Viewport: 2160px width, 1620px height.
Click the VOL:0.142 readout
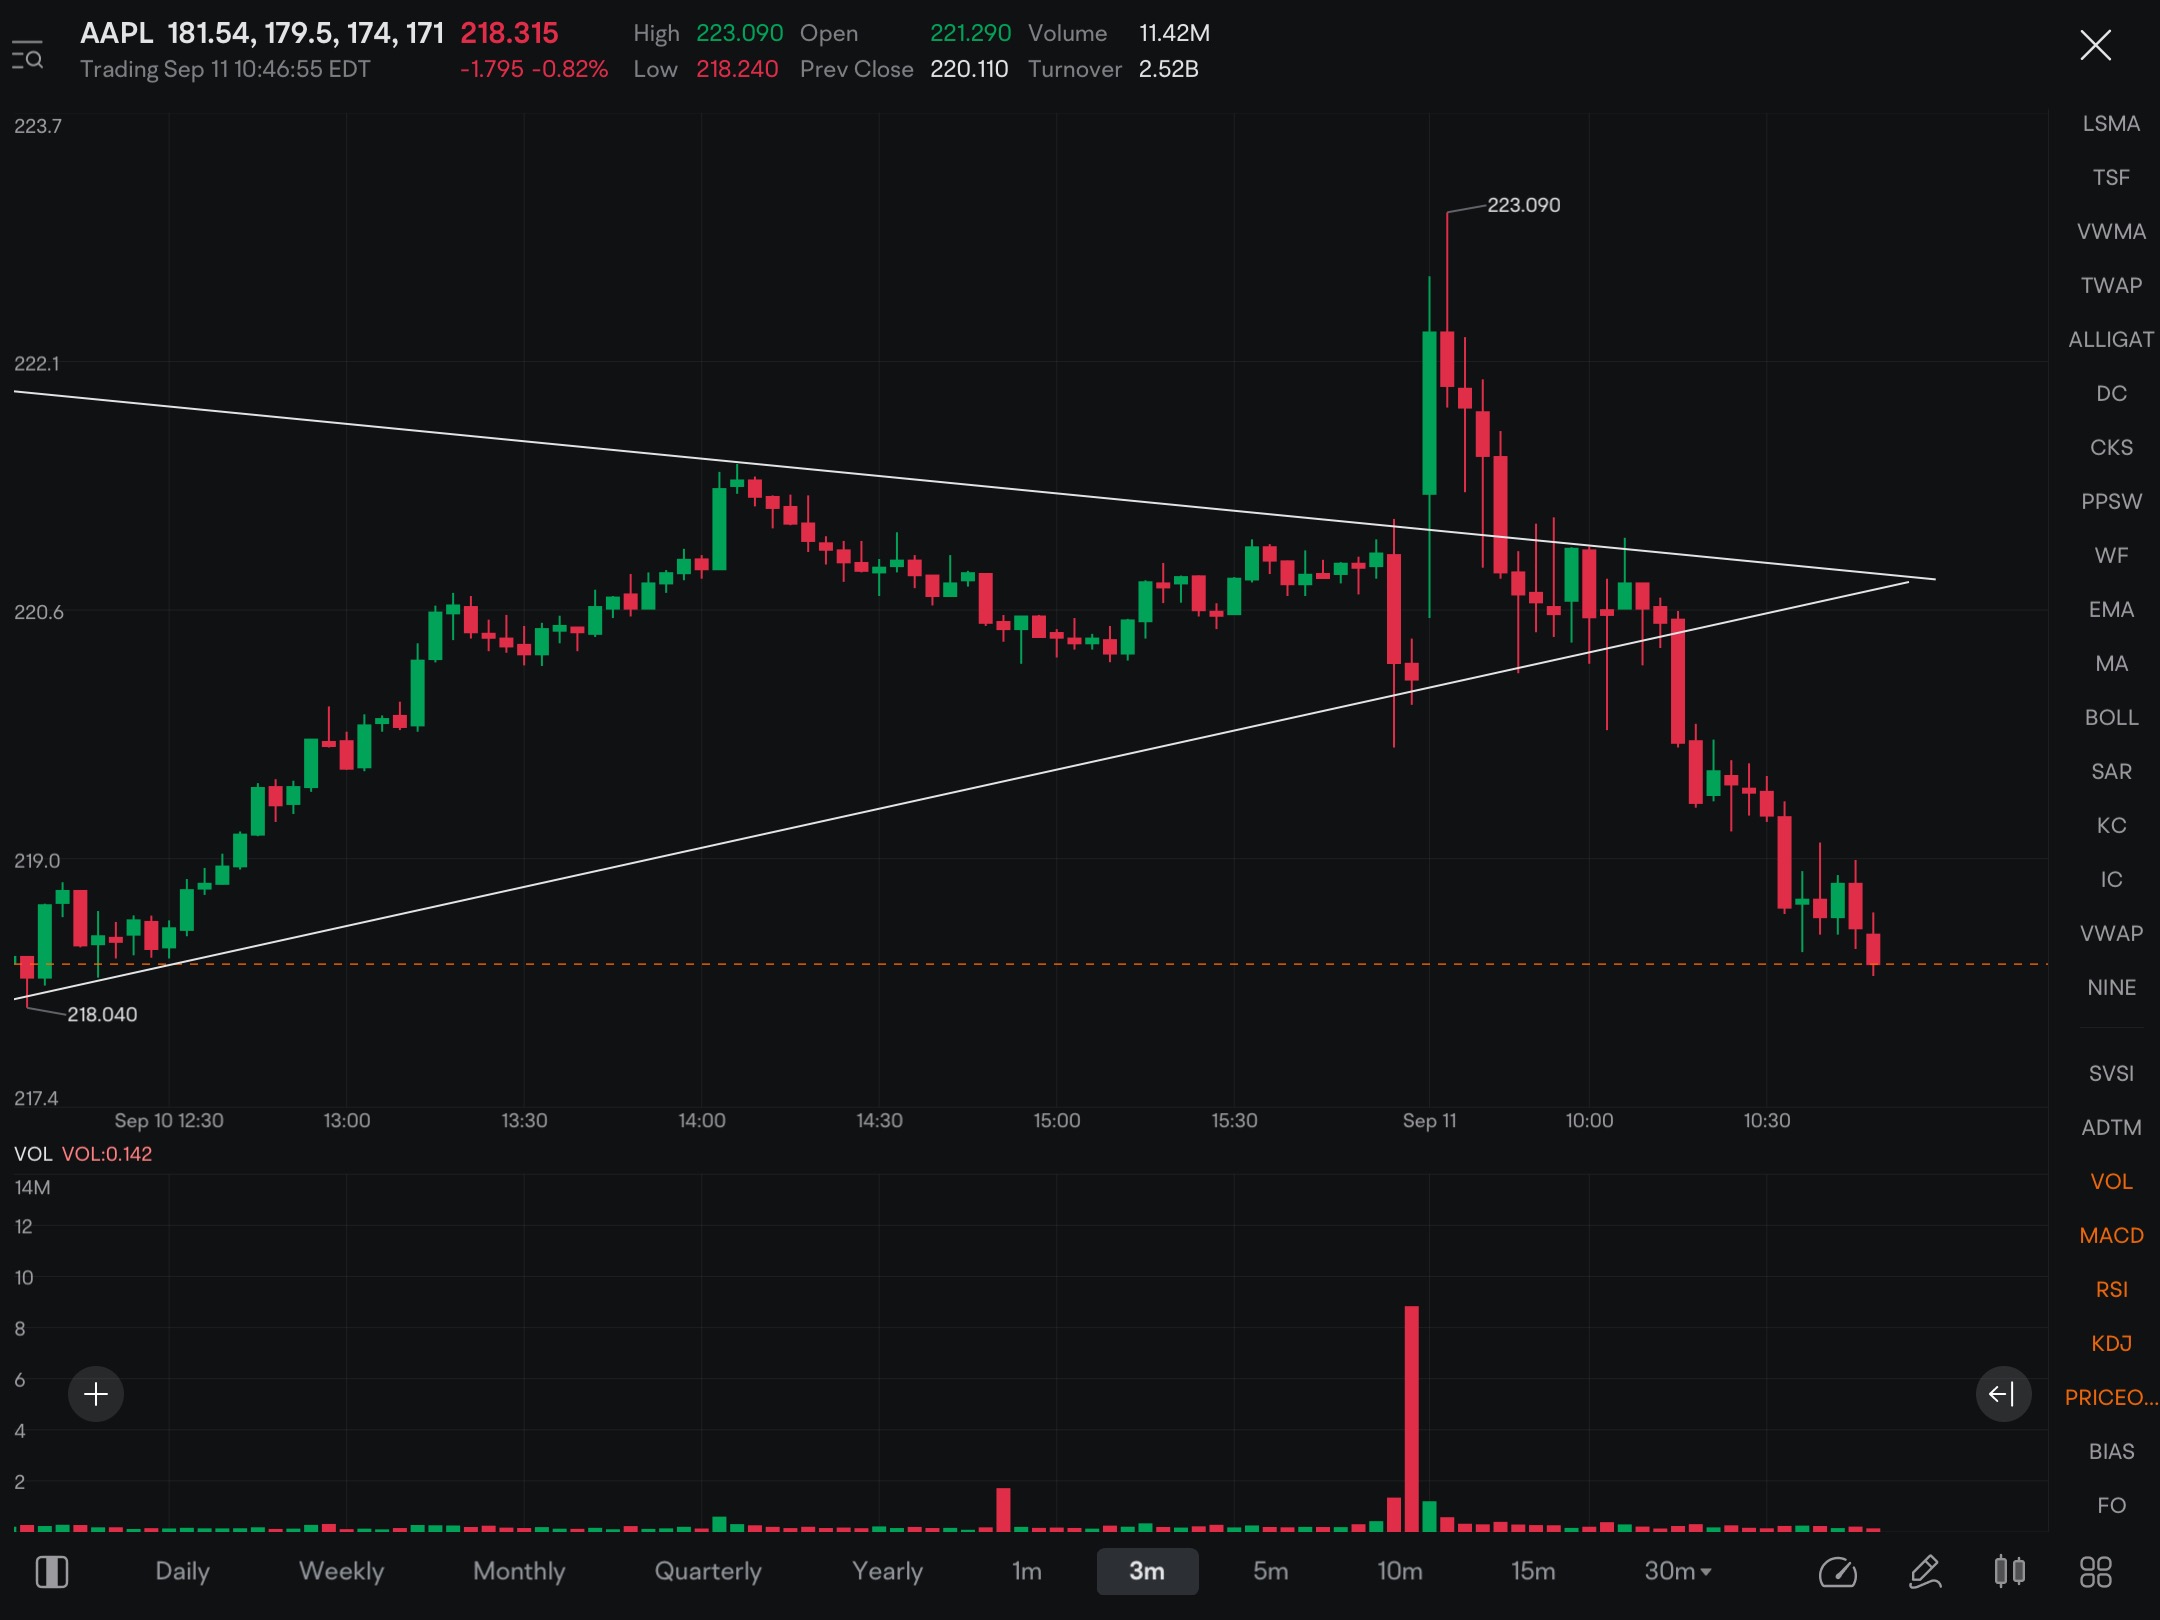click(107, 1154)
